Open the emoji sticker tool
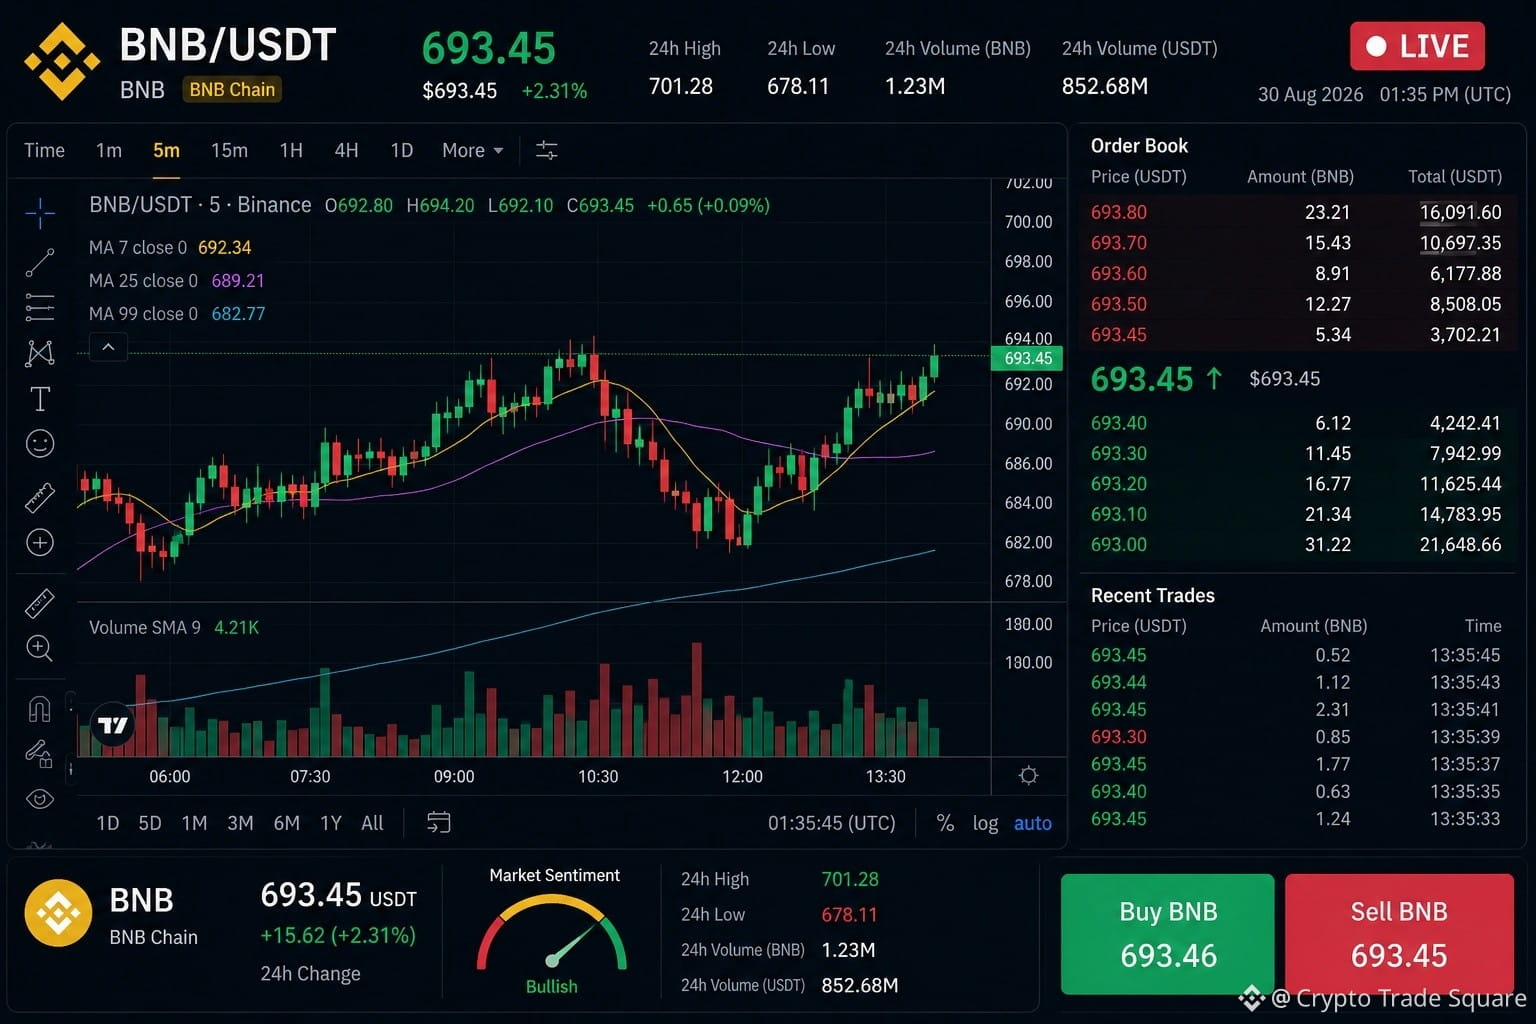This screenshot has width=1536, height=1024. [40, 443]
